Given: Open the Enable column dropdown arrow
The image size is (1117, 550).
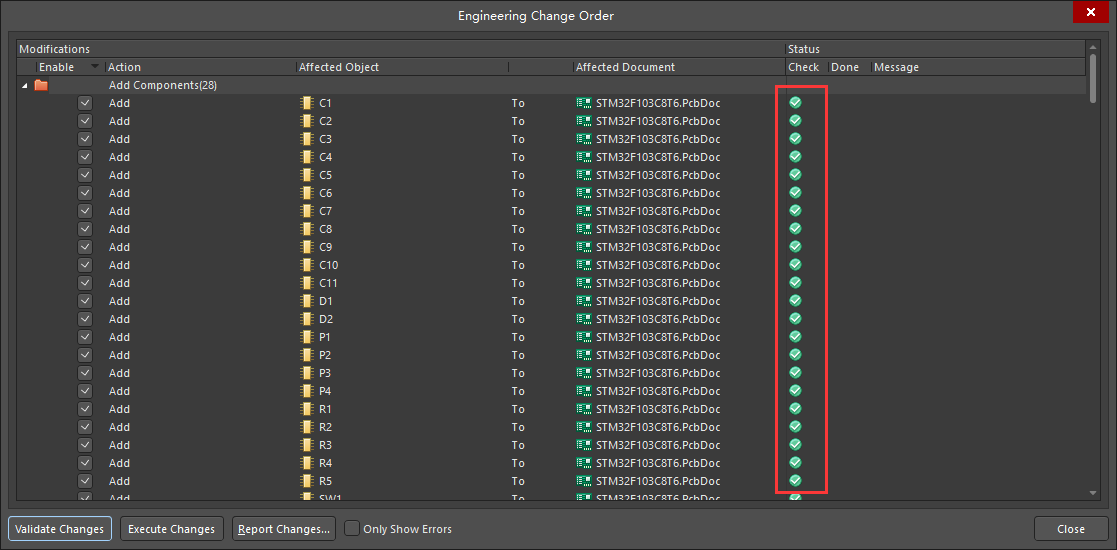Looking at the screenshot, I should (x=95, y=67).
